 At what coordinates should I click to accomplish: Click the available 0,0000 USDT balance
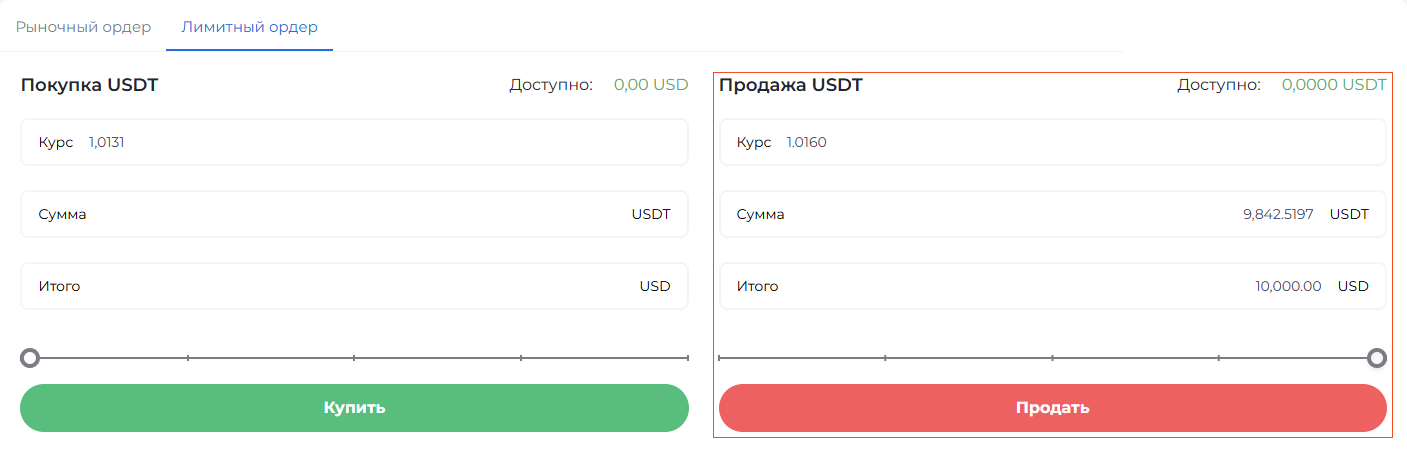pos(1334,85)
